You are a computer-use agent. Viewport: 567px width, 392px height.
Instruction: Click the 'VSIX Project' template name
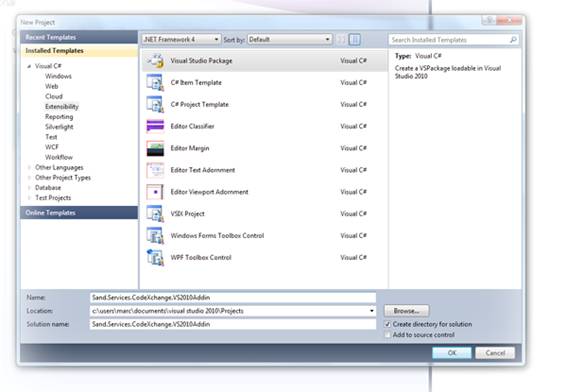187,214
